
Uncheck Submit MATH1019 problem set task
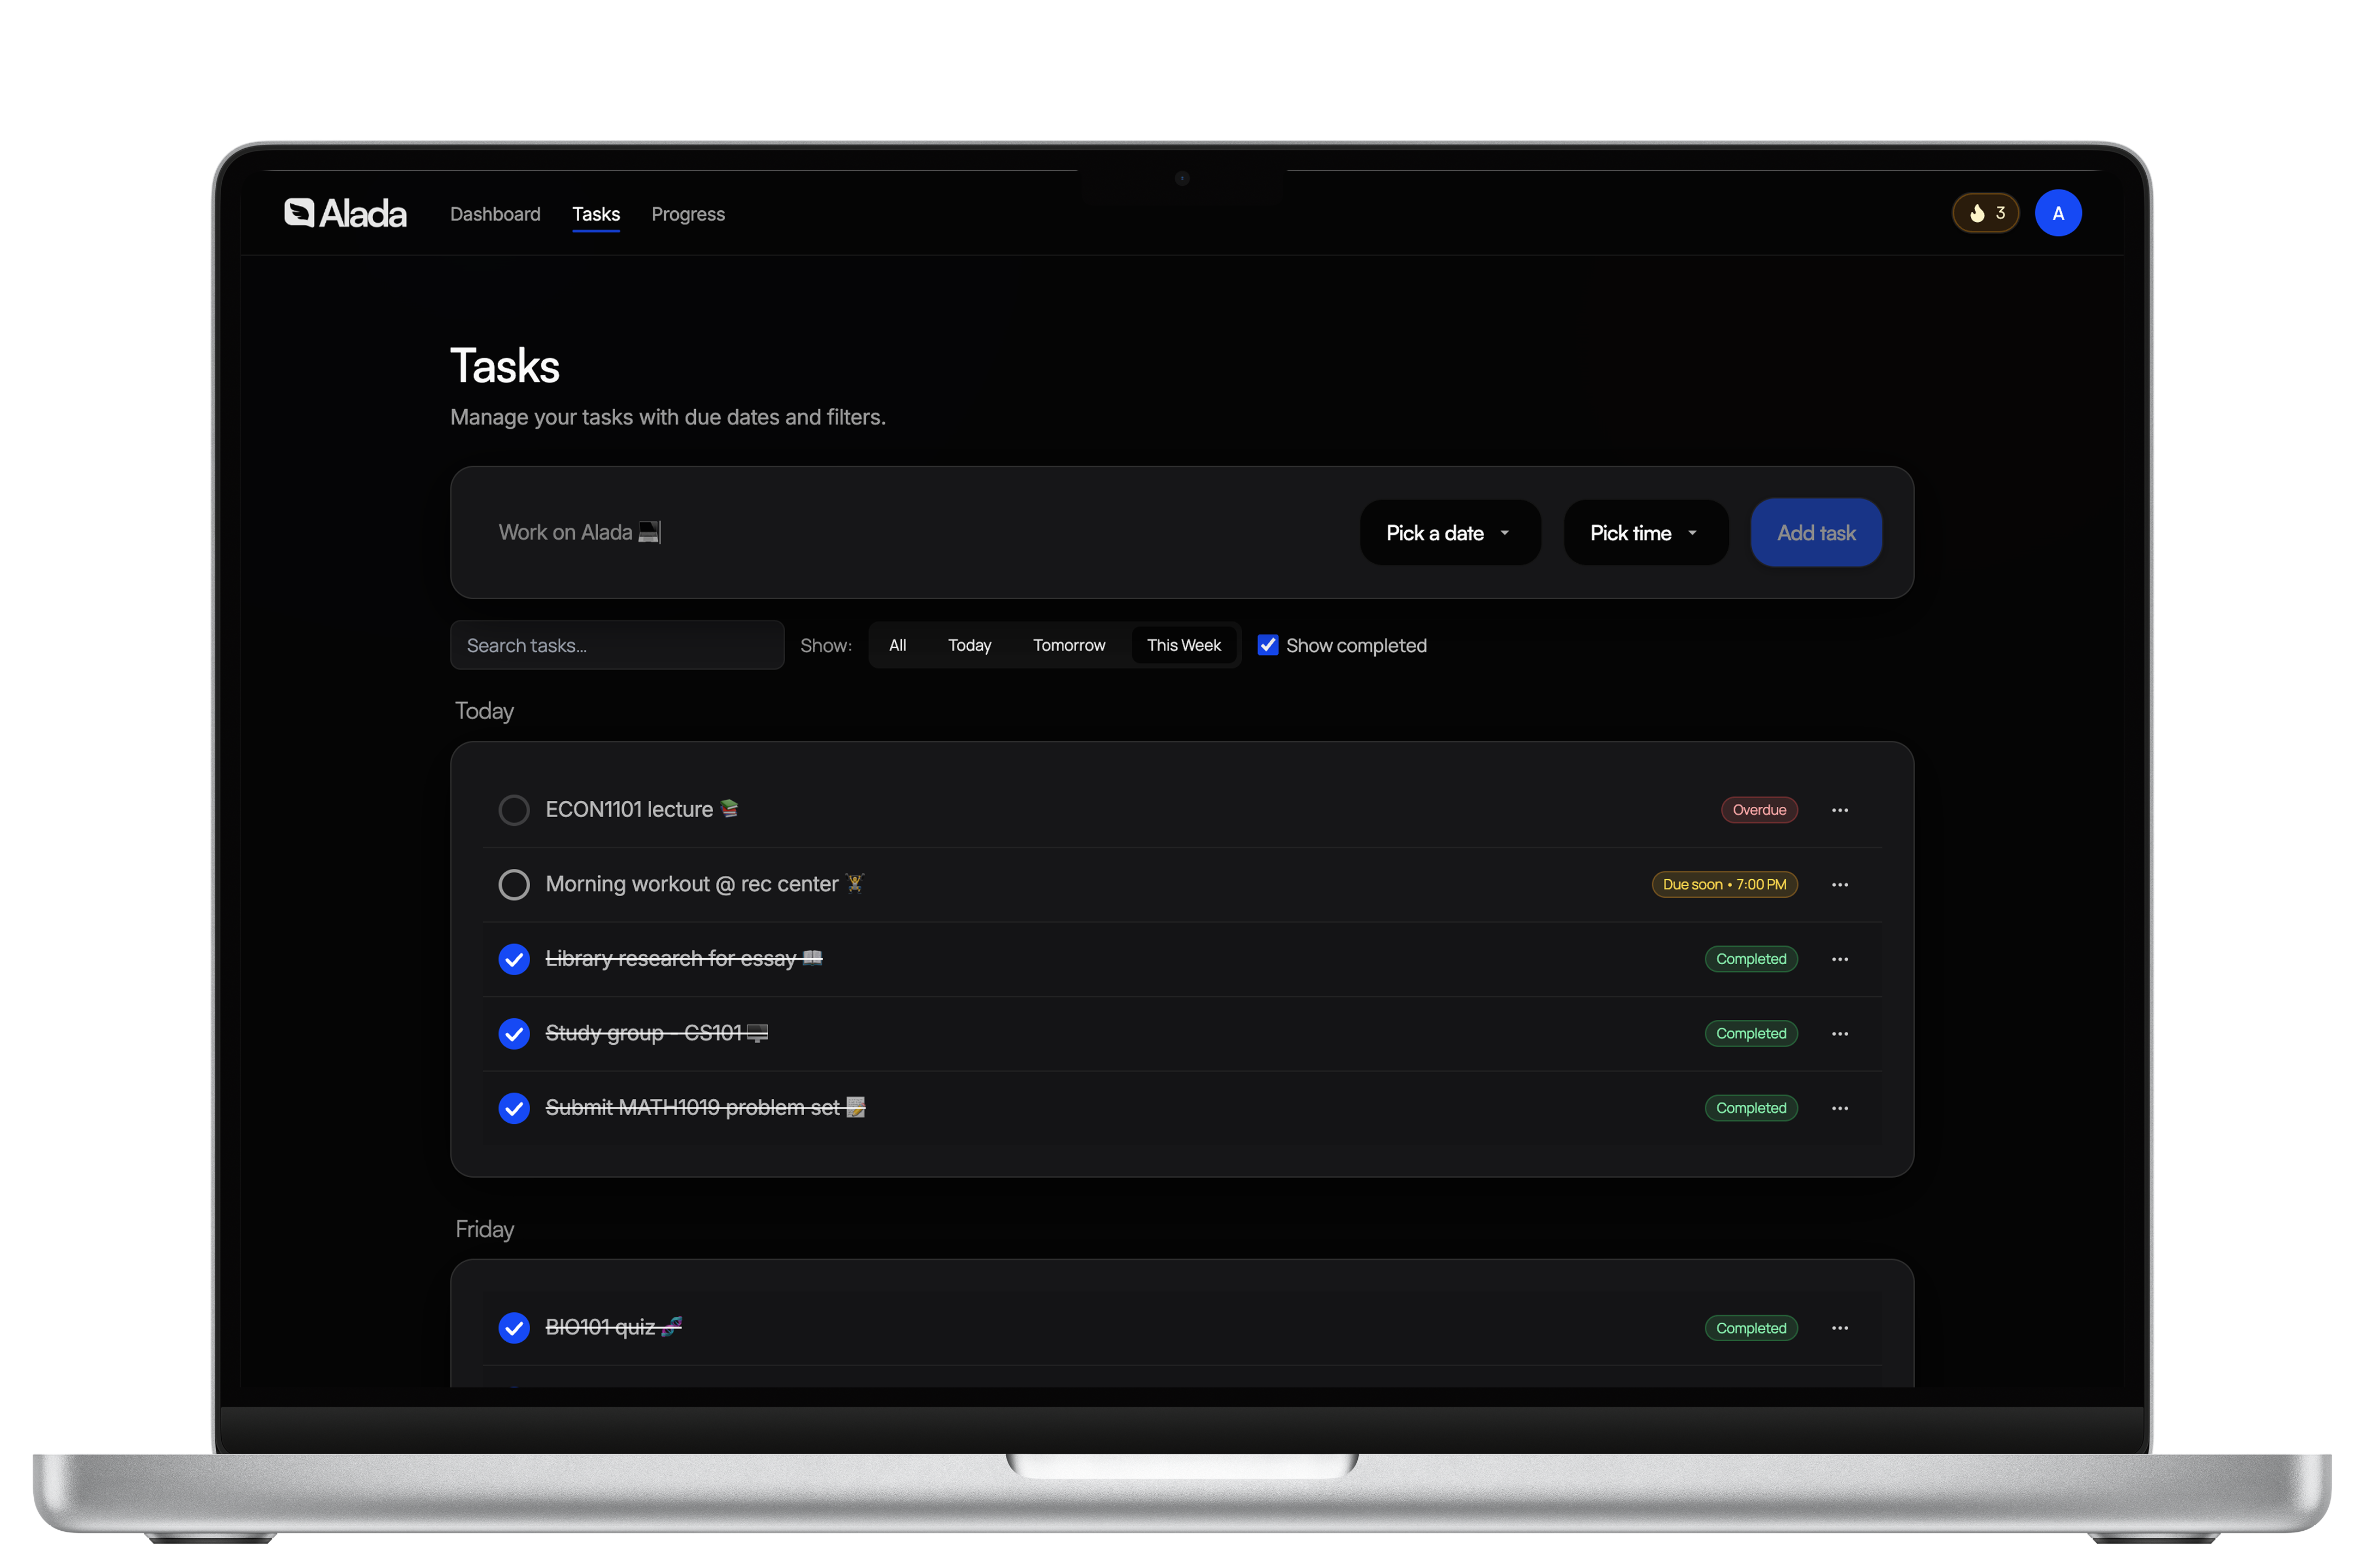point(514,1108)
